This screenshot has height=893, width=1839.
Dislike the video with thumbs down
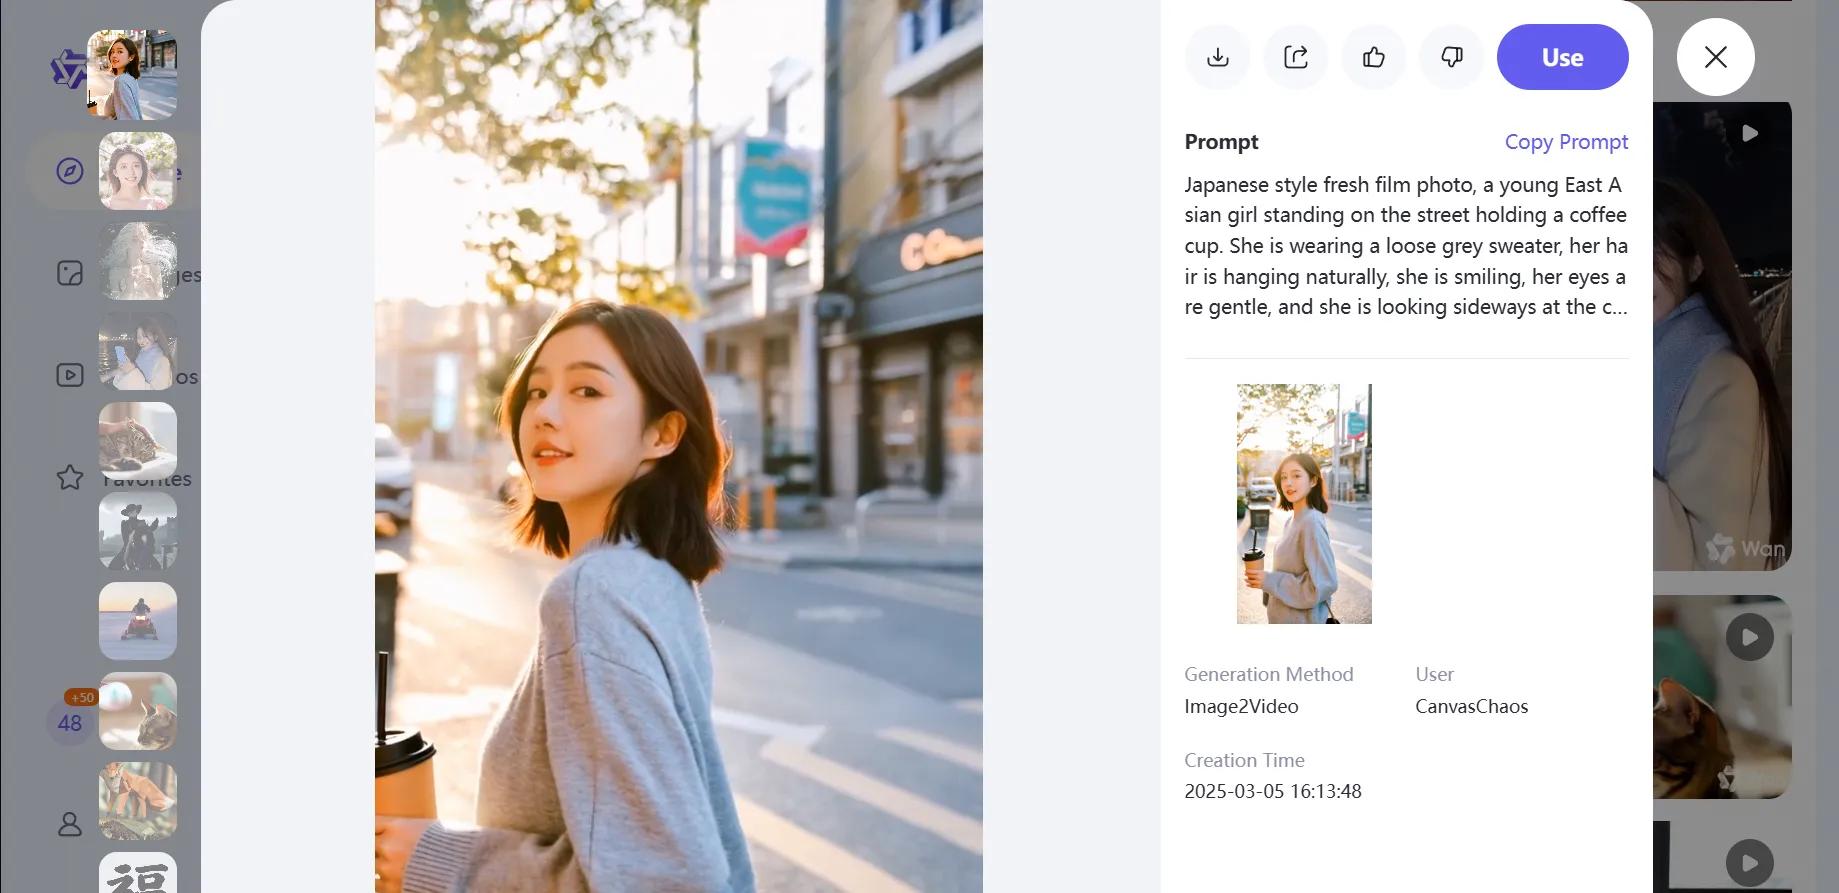[x=1451, y=57]
